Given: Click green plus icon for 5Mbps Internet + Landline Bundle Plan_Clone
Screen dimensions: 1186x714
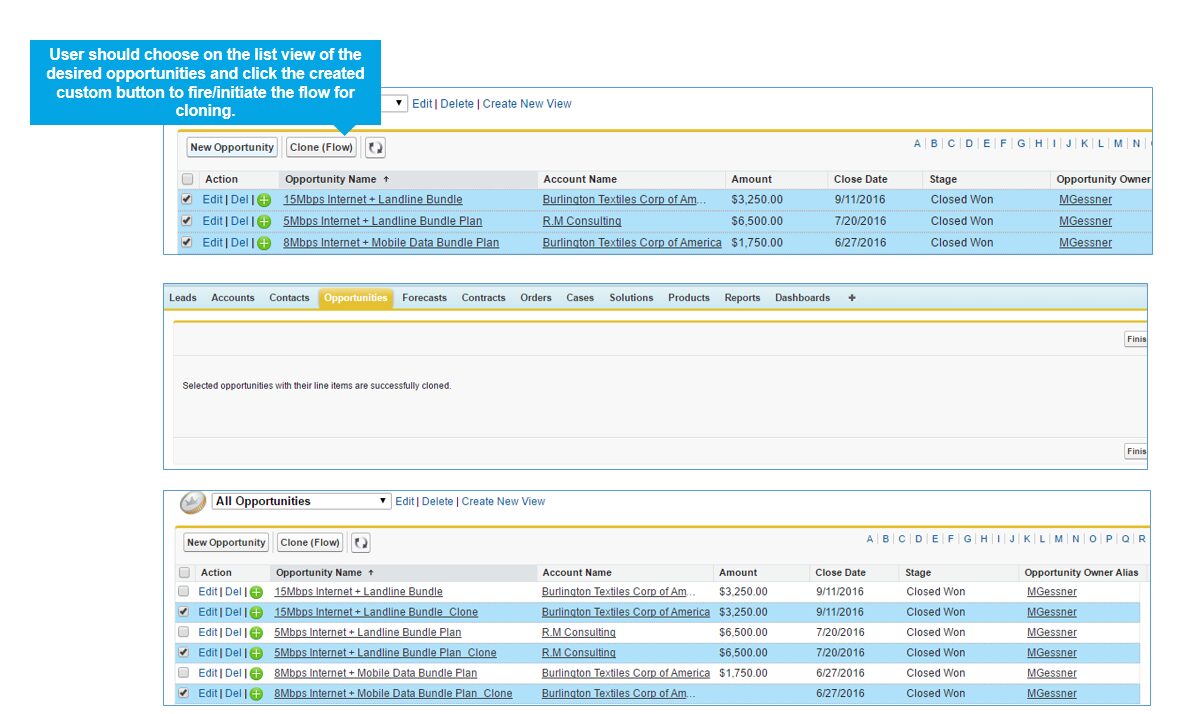Looking at the screenshot, I should (256, 653).
